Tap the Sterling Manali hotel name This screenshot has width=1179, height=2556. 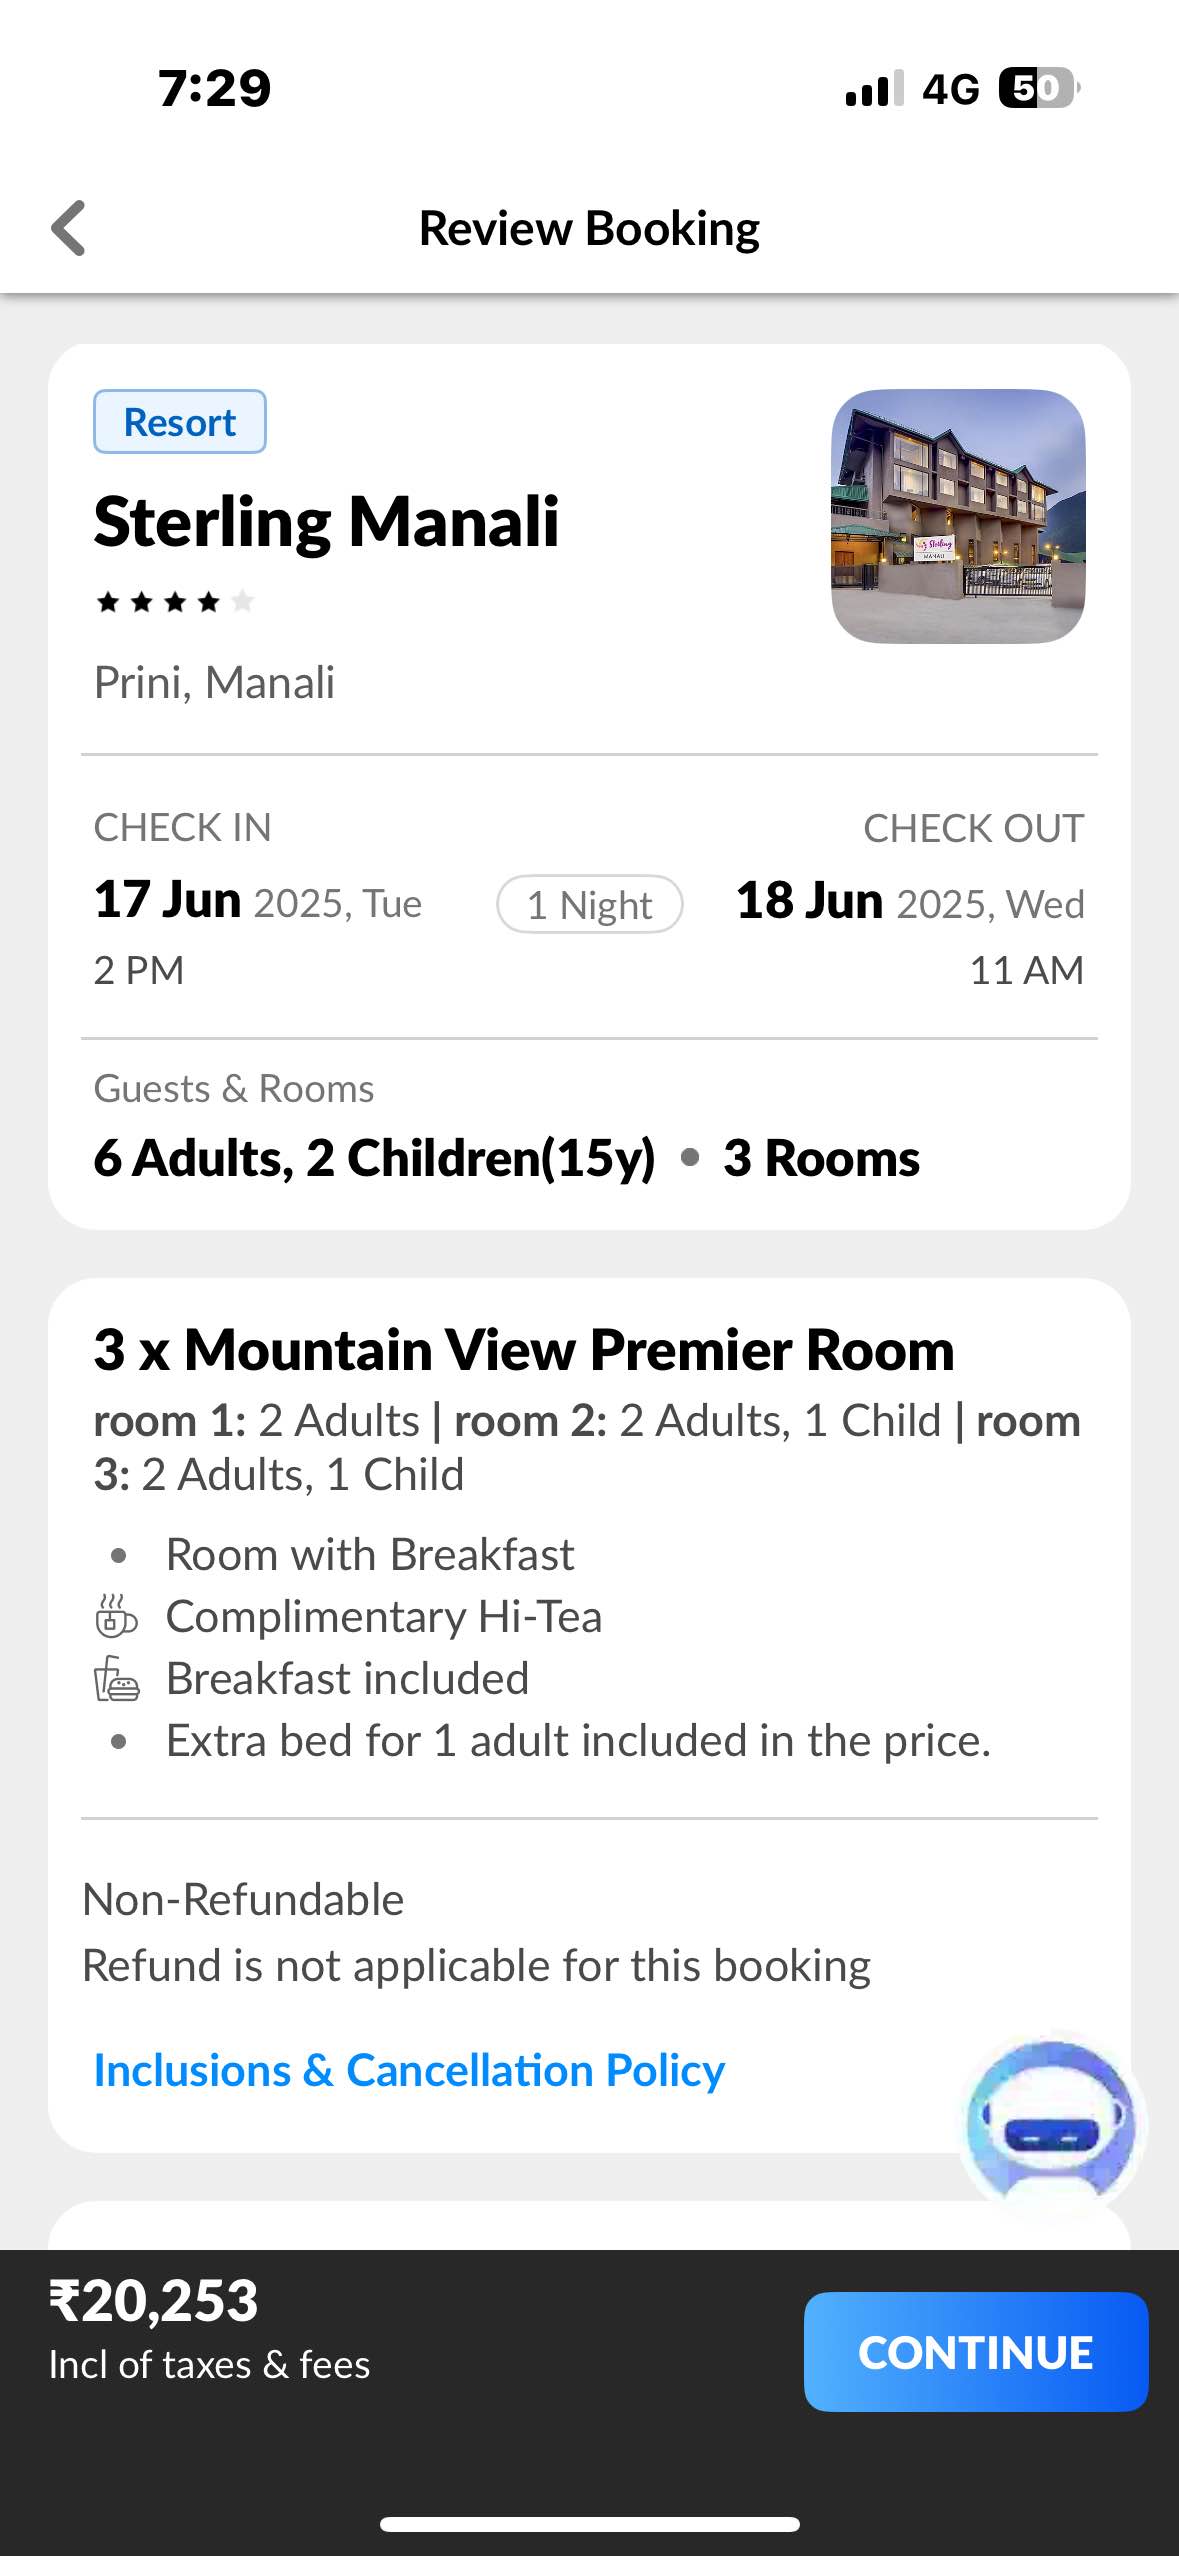[326, 522]
